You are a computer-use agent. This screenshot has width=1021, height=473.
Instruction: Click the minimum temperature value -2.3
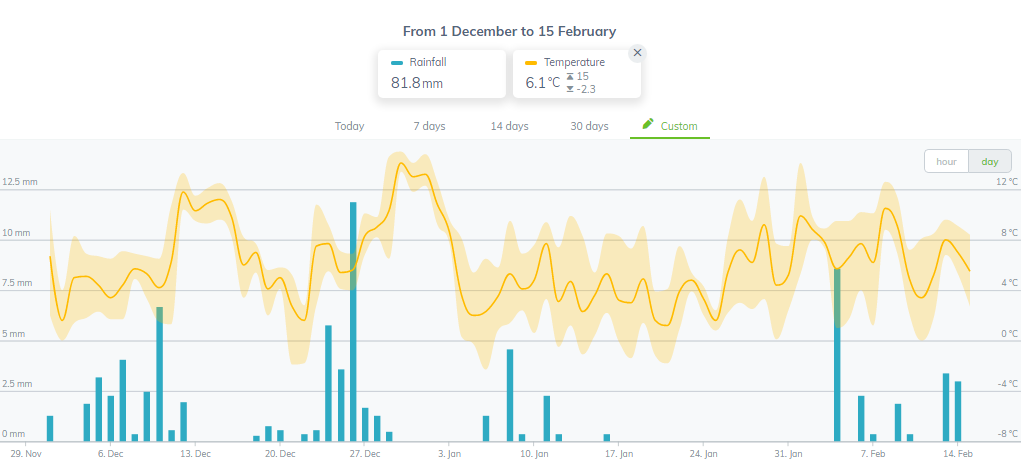pyautogui.click(x=586, y=89)
